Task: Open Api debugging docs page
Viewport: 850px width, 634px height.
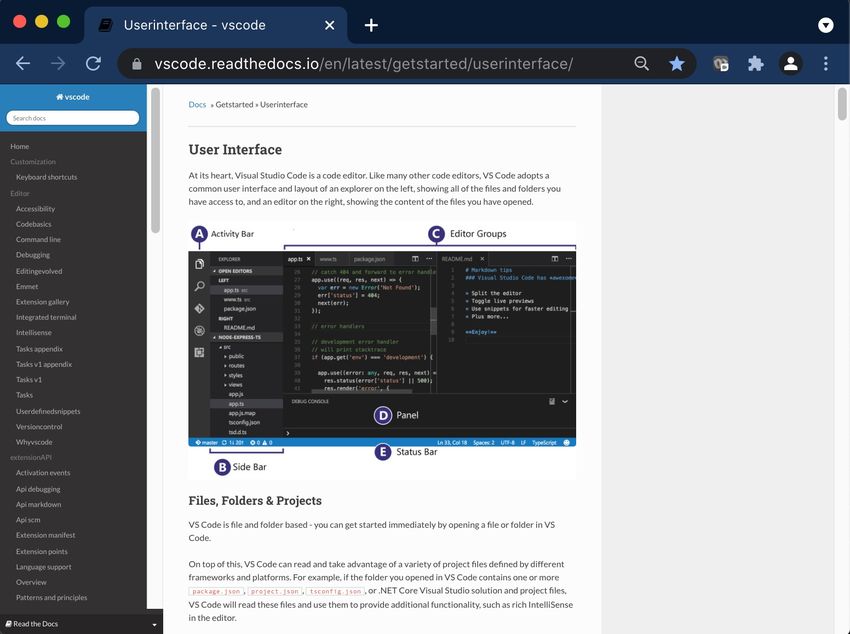Action: tap(38, 489)
